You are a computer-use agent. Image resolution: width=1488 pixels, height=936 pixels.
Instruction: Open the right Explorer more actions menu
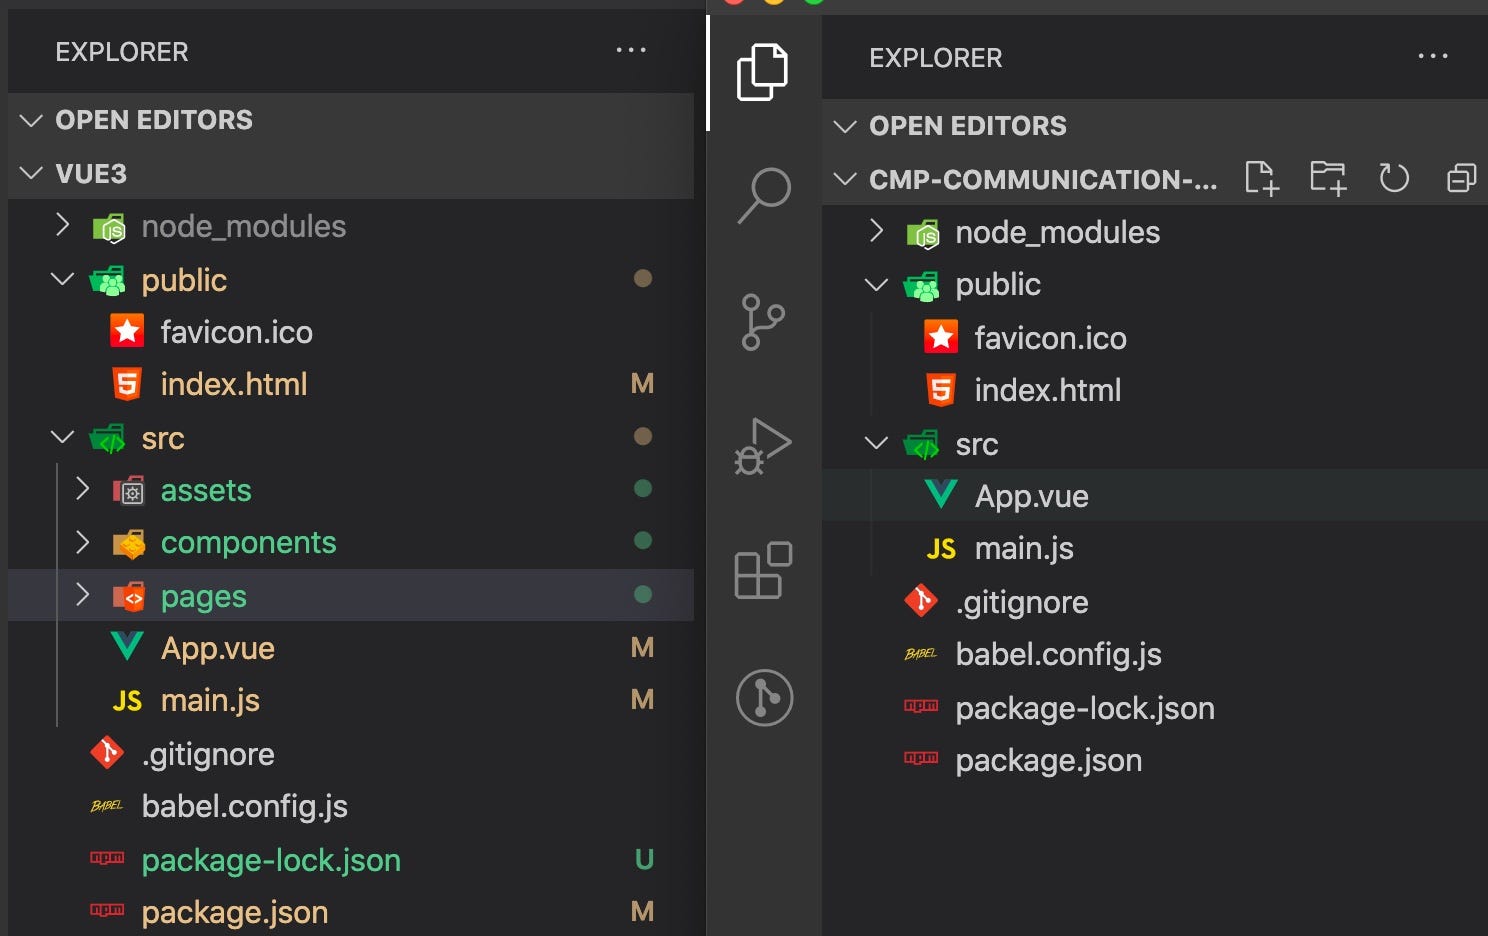pos(1433,56)
